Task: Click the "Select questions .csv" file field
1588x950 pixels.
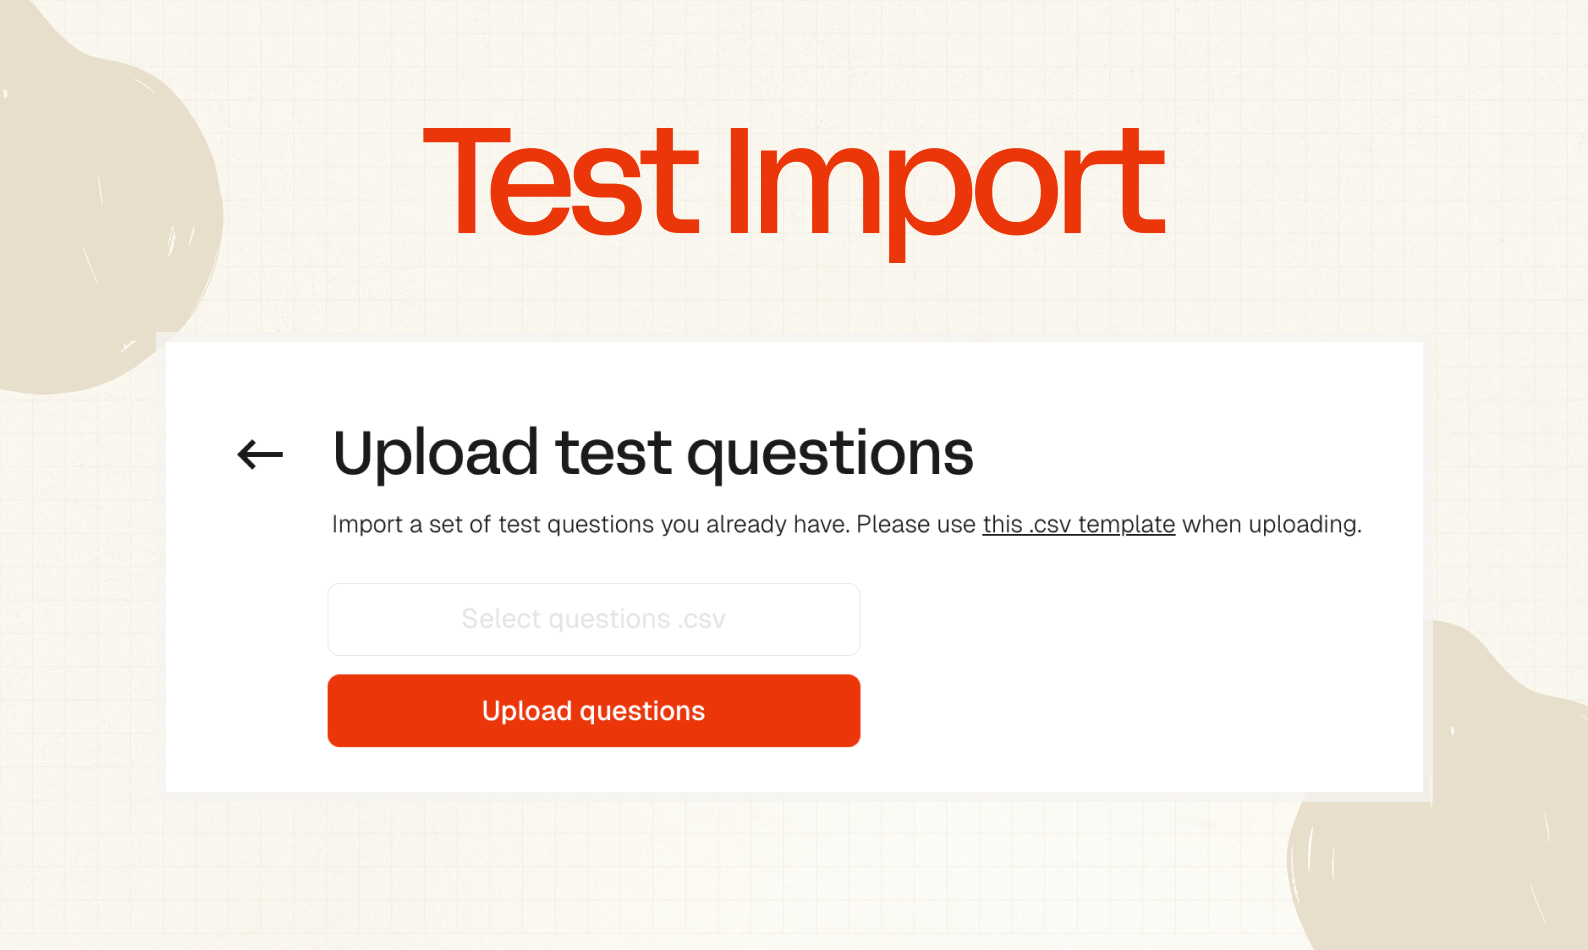Action: (x=593, y=619)
